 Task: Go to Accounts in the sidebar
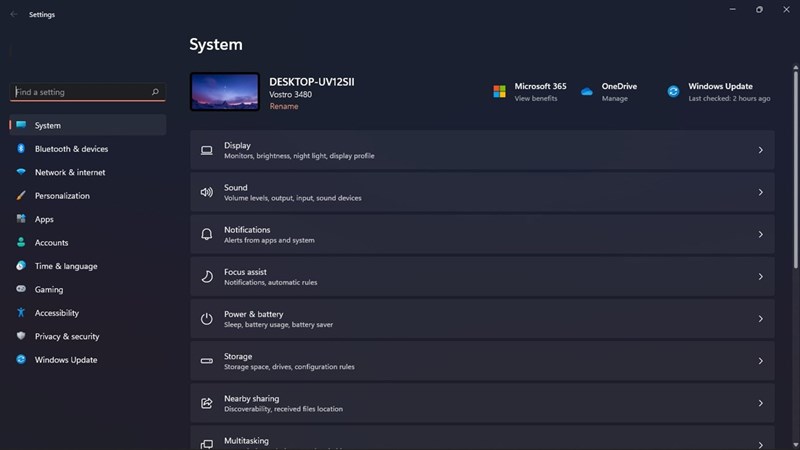click(51, 242)
